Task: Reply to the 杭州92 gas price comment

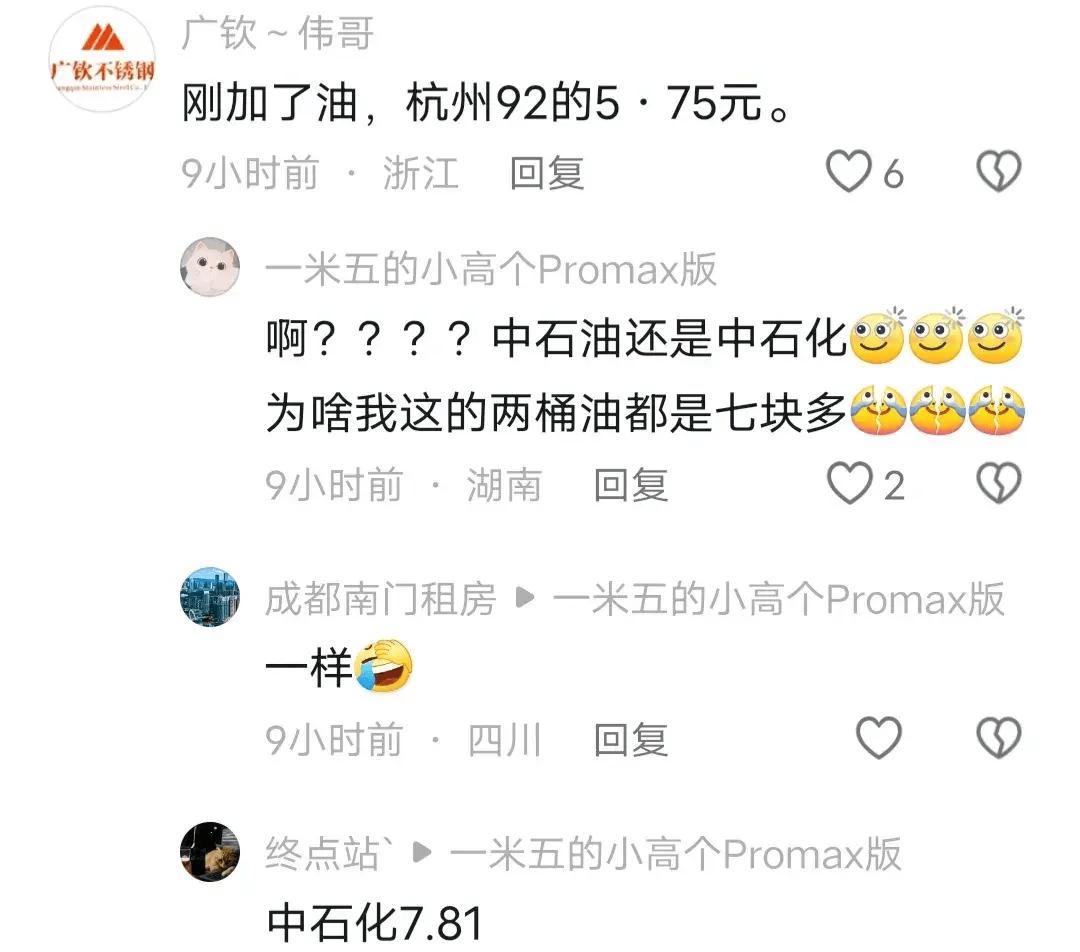Action: 547,173
